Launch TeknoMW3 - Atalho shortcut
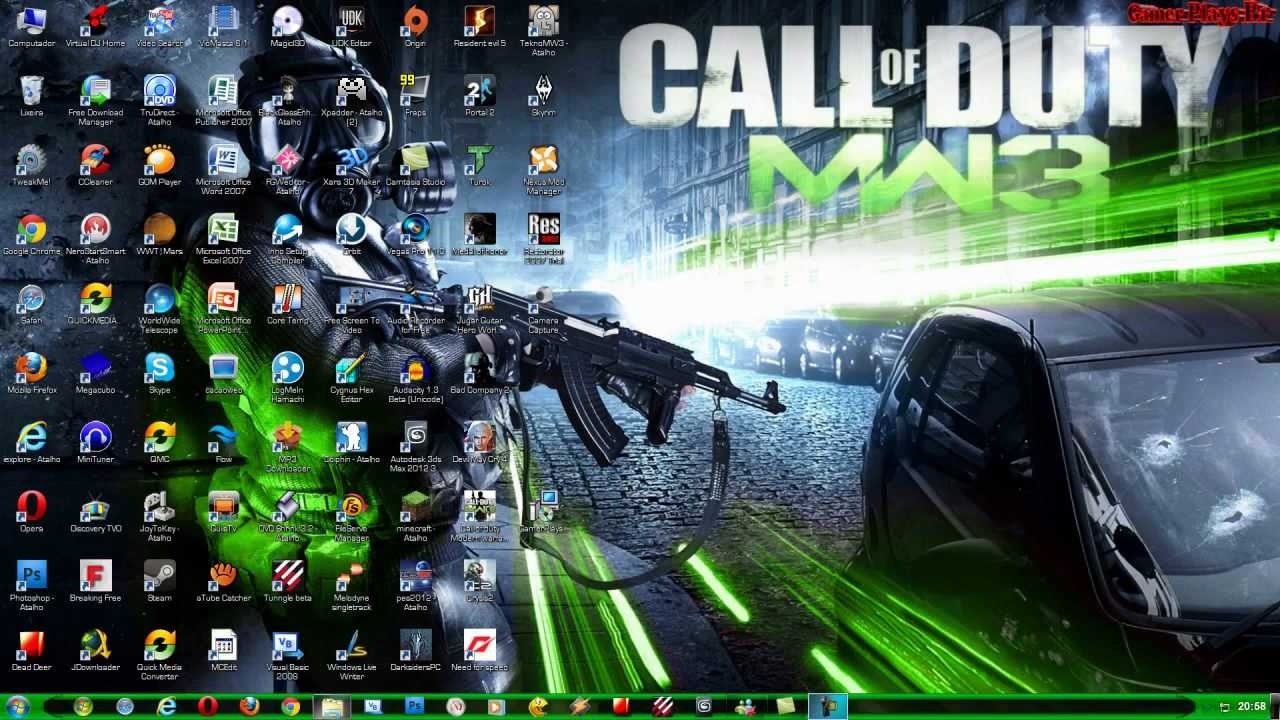The height and width of the screenshot is (720, 1280). point(544,31)
